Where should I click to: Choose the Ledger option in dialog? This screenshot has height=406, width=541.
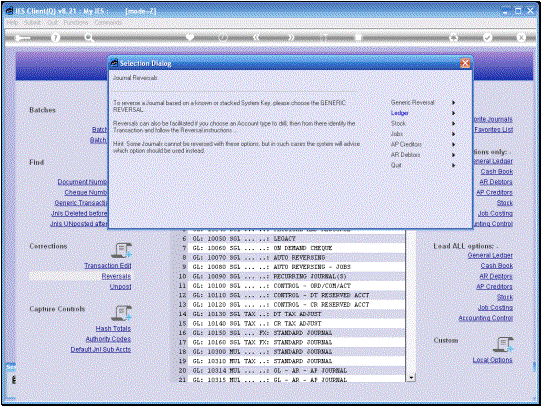(x=400, y=113)
